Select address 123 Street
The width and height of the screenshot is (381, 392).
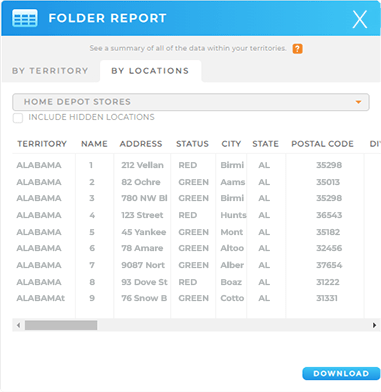[x=142, y=215]
